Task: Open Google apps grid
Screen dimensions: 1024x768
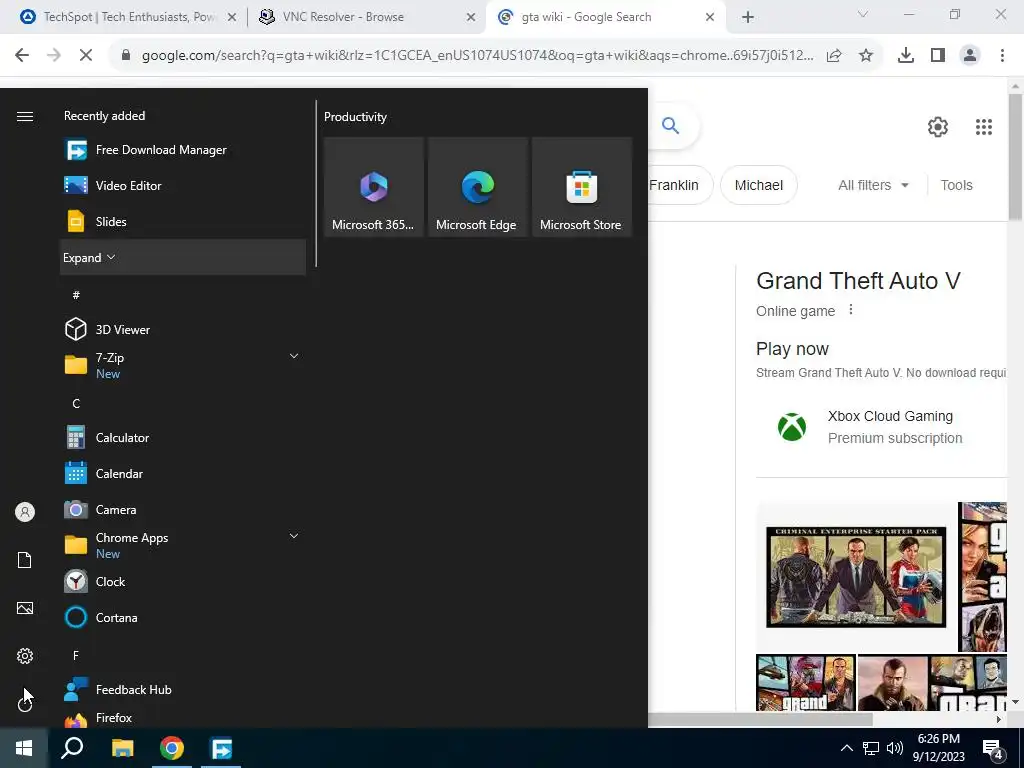Action: (x=984, y=127)
